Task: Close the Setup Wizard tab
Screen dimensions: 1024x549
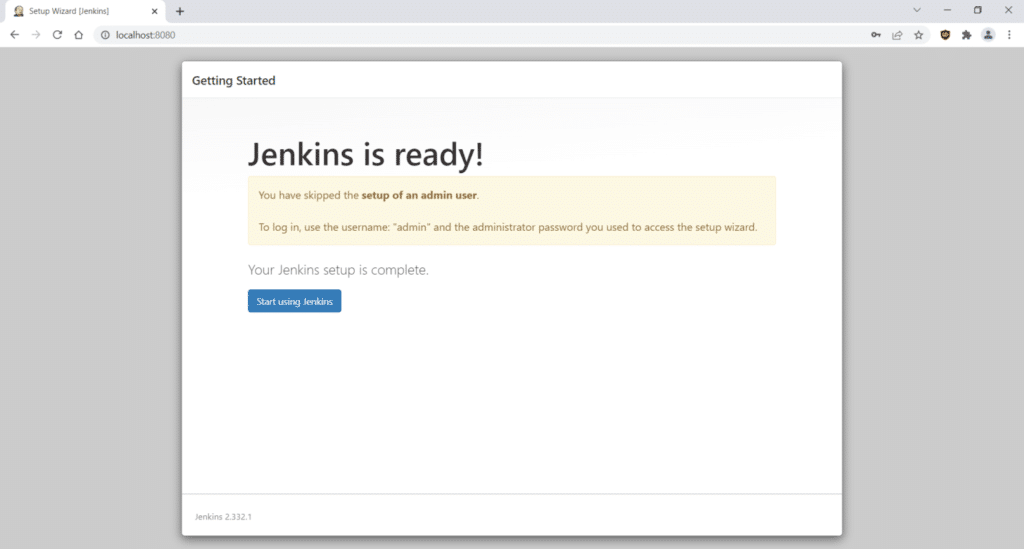Action: [x=155, y=11]
